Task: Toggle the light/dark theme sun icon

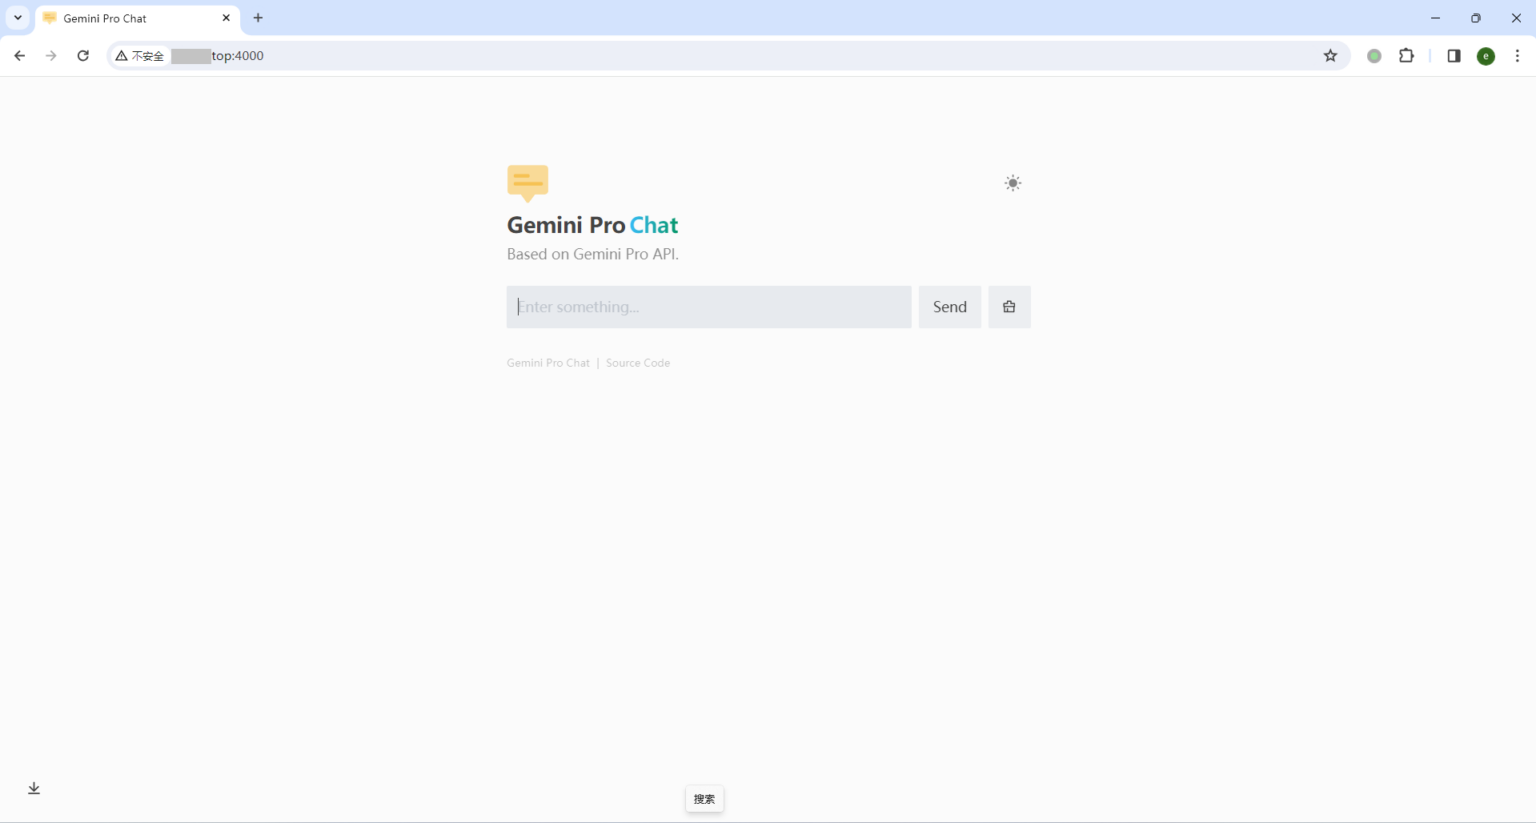Action: 1012,183
